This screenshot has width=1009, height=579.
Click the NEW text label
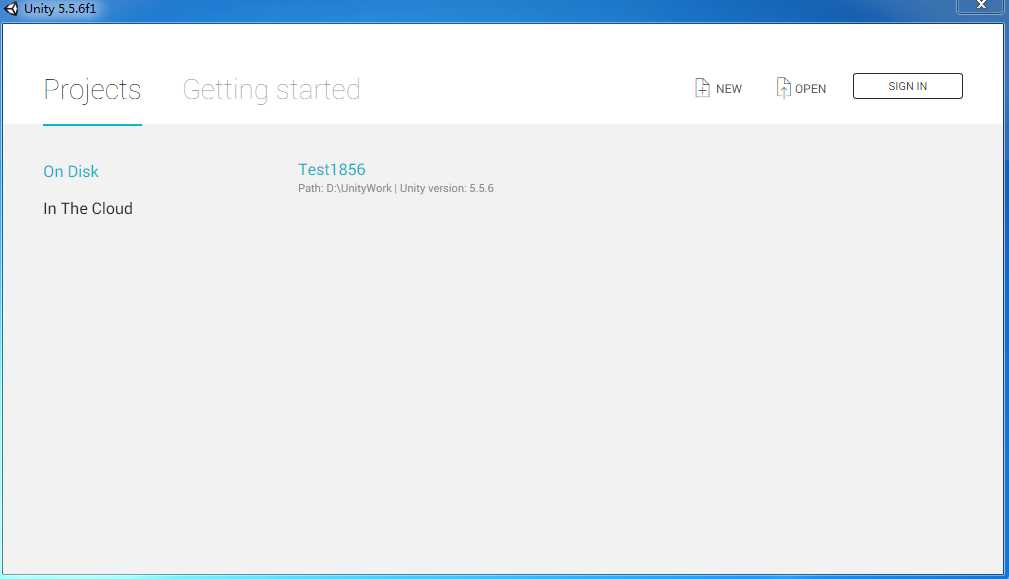(728, 89)
